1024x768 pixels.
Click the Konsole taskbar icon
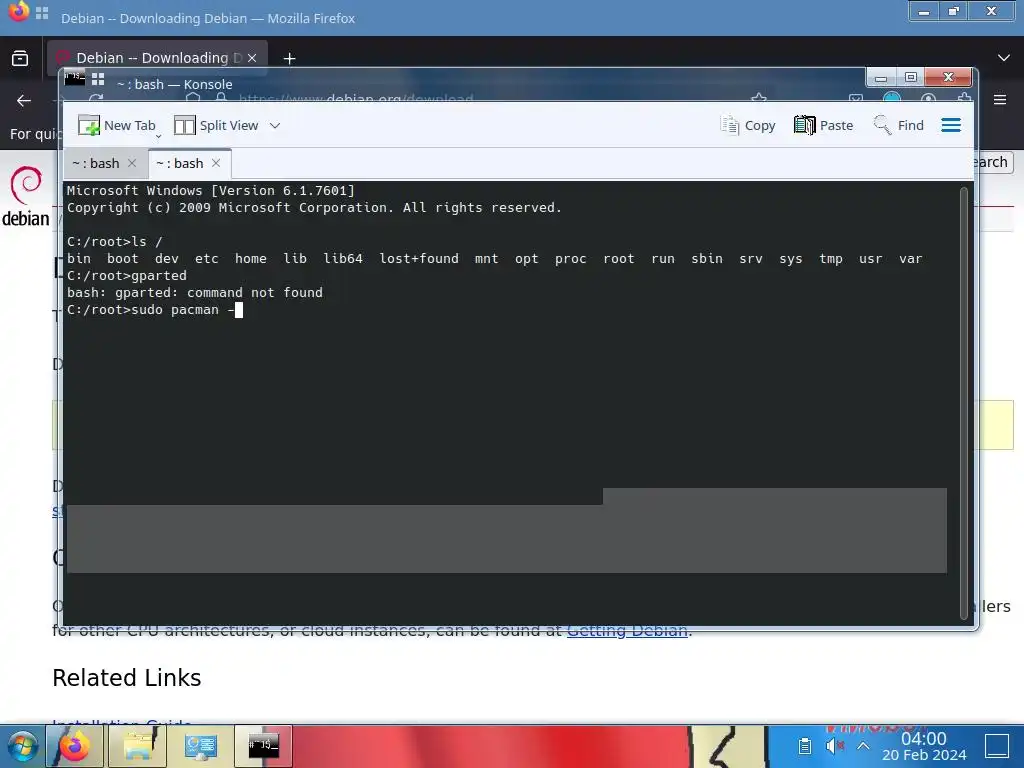[x=264, y=746]
